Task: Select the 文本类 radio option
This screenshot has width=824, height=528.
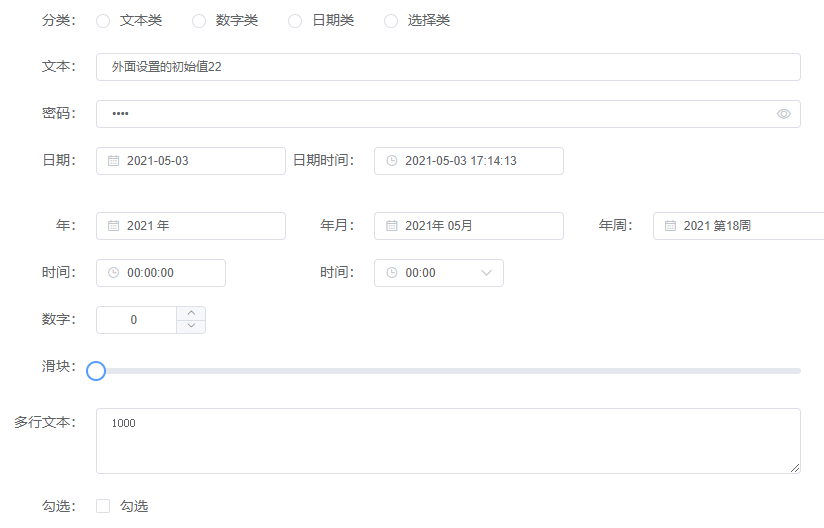Action: (103, 21)
